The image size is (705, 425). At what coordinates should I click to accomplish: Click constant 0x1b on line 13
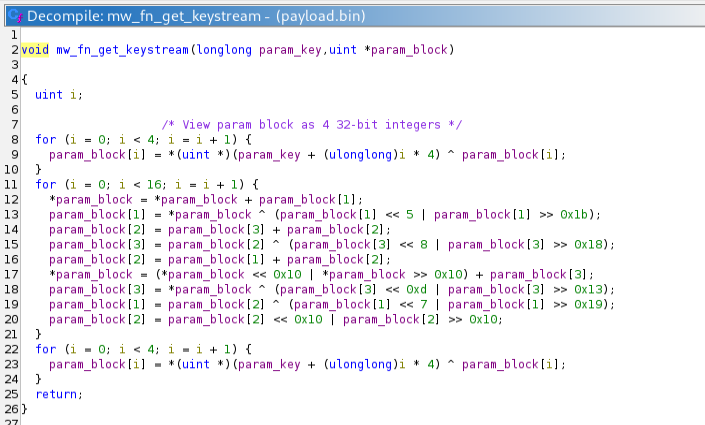click(x=574, y=215)
